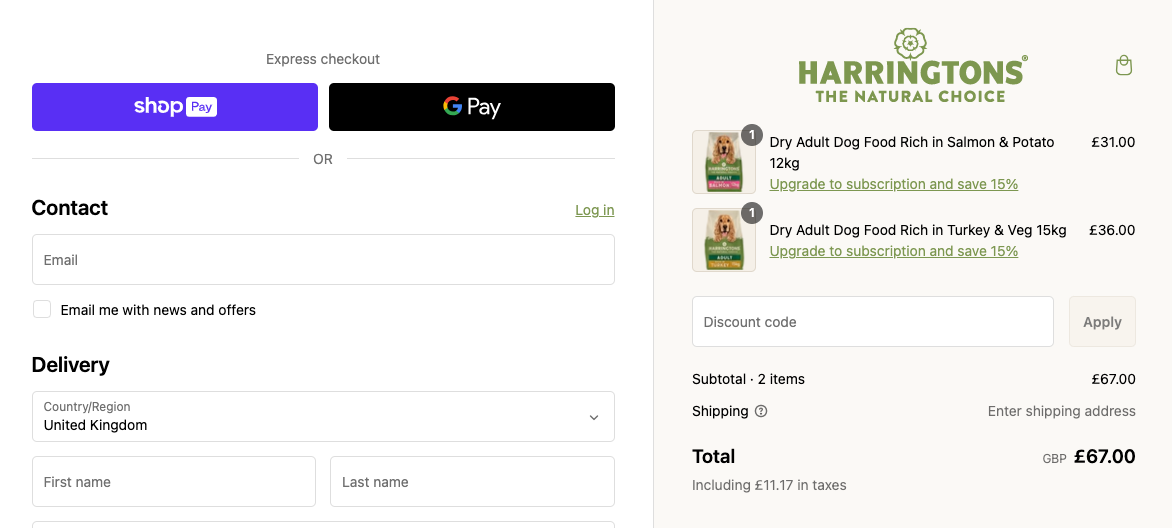
Task: Upgrade Salmon & Potato to subscription
Action: (x=894, y=184)
